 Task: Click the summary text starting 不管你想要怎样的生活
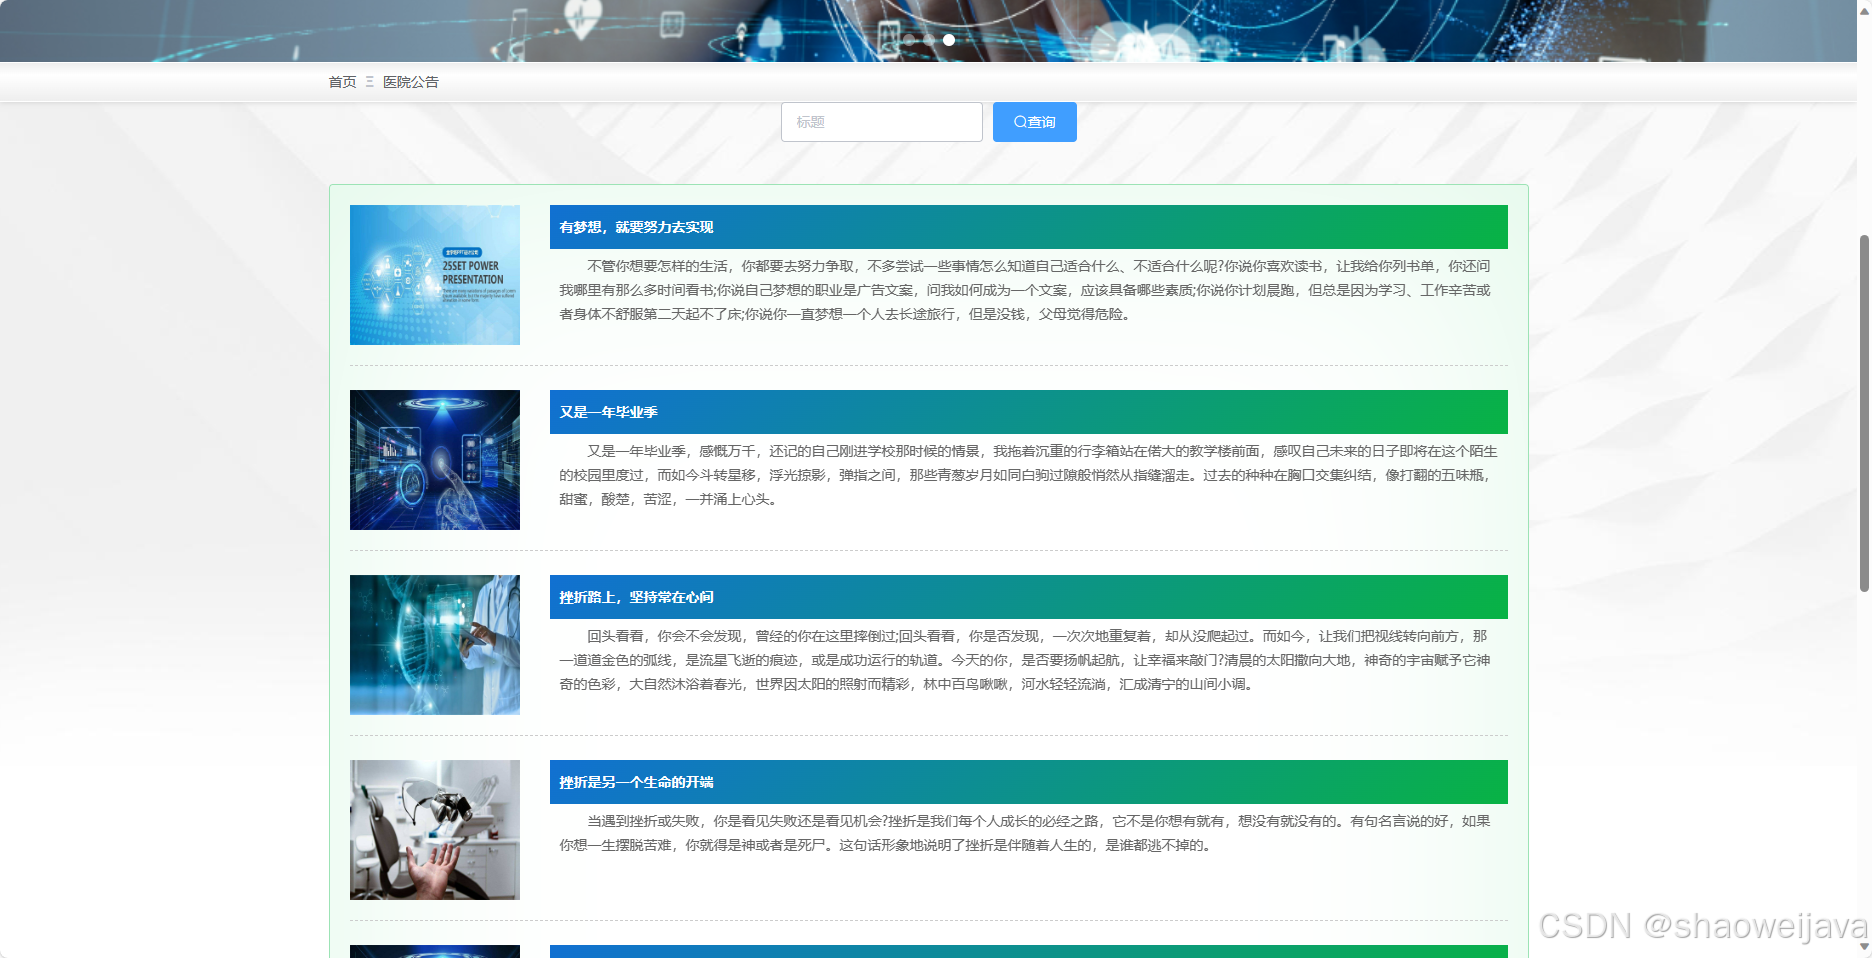pos(1025,290)
